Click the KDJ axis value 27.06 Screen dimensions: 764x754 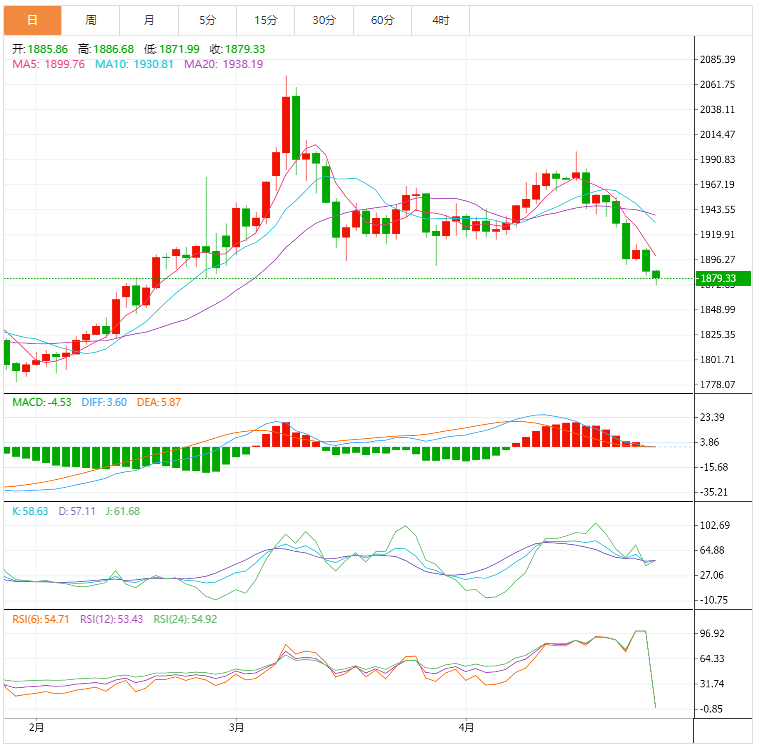pos(712,575)
